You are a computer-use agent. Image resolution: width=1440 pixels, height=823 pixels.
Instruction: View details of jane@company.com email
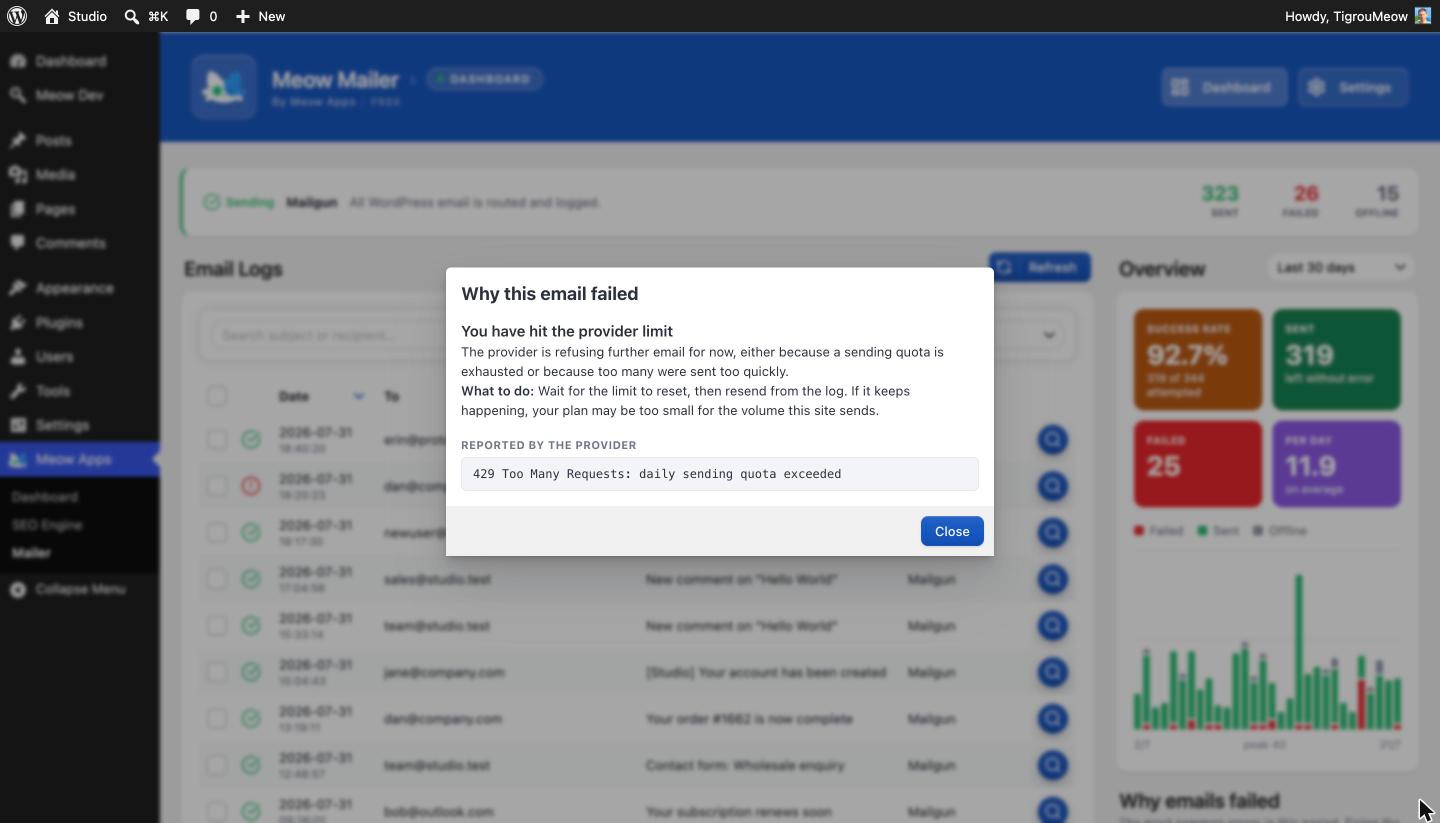pos(1052,672)
